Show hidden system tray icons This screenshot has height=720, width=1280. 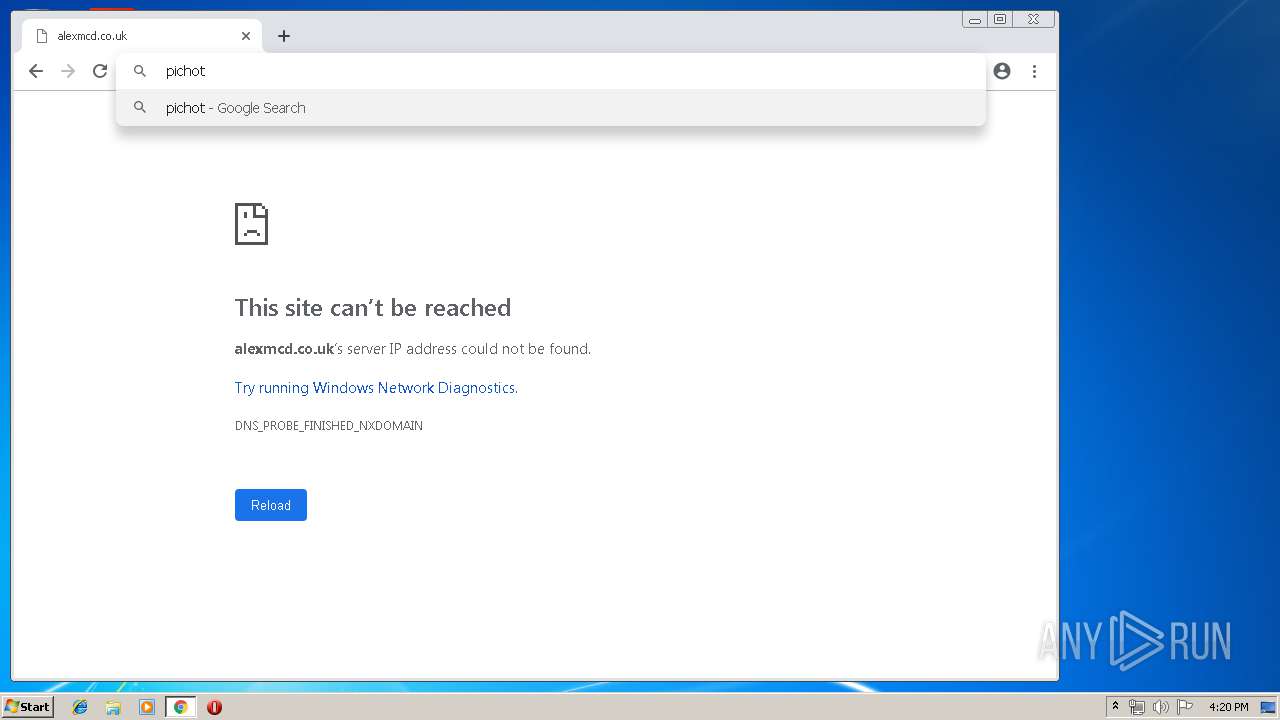pyautogui.click(x=1115, y=707)
